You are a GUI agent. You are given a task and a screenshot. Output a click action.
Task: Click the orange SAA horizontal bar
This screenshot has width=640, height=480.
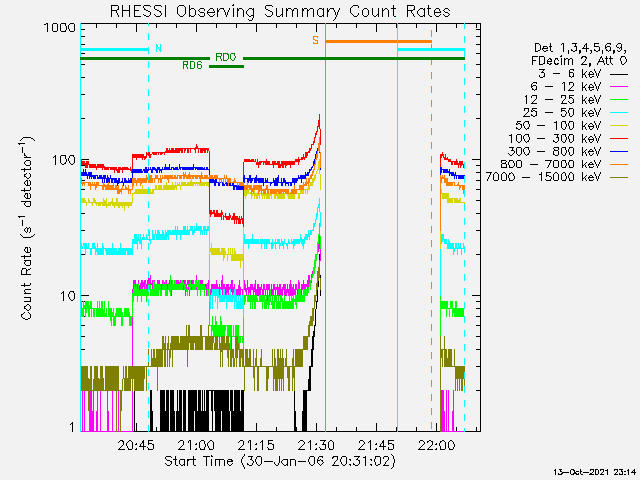click(378, 42)
